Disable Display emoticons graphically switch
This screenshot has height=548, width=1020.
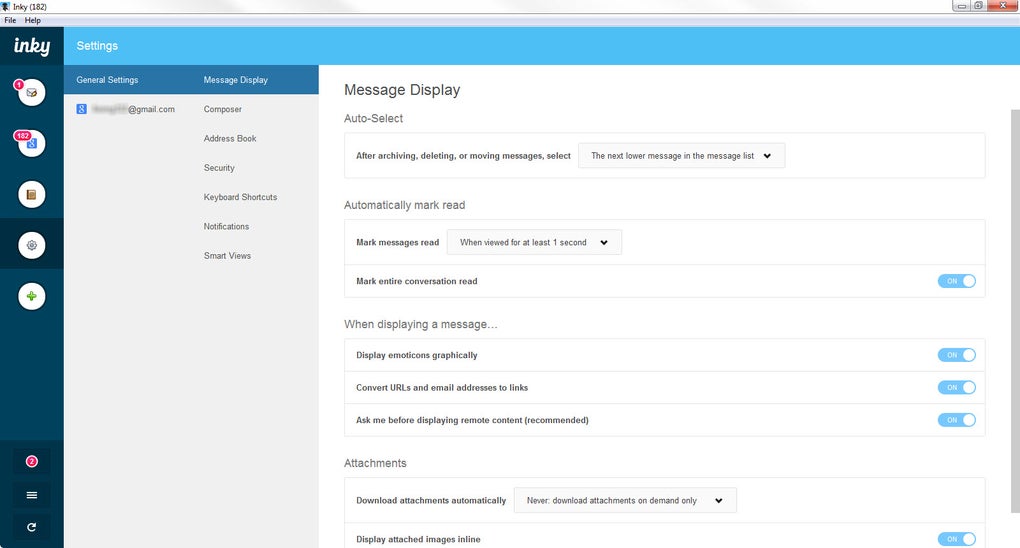956,355
